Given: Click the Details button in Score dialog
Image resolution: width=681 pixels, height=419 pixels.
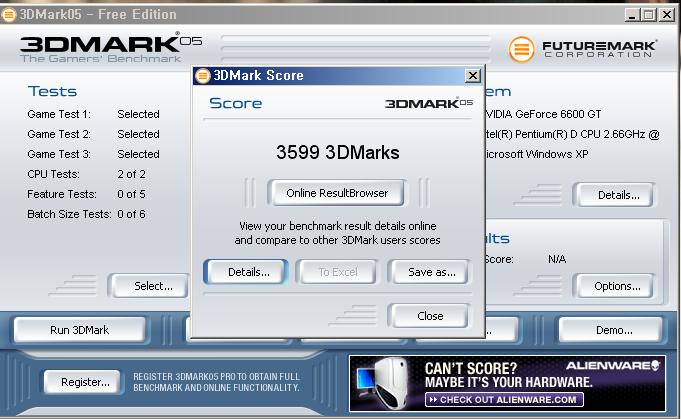Looking at the screenshot, I should point(248,272).
